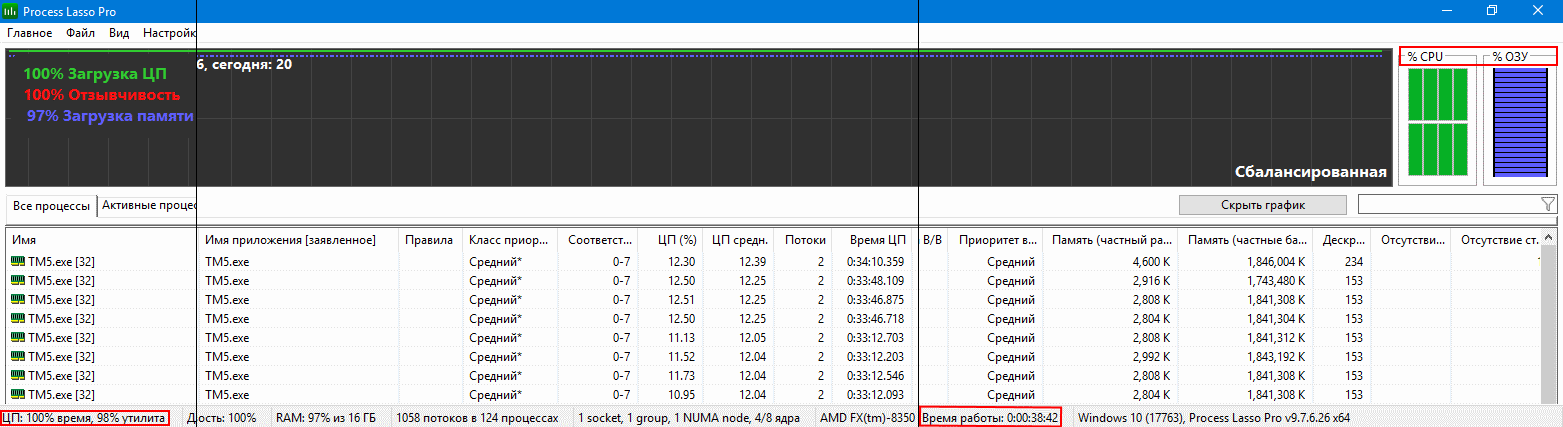
Task: Click status bar ЦП: 100% время entry
Action: click(85, 417)
